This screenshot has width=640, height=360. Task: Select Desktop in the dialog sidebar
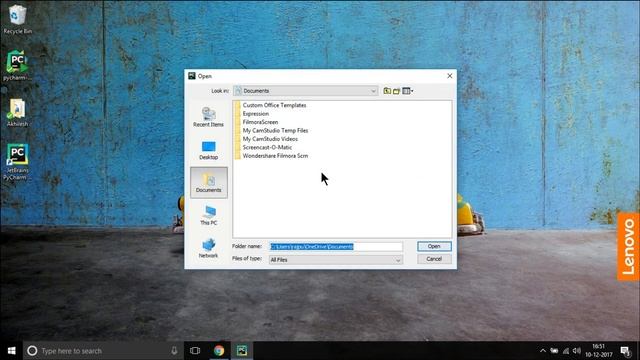[x=209, y=150]
